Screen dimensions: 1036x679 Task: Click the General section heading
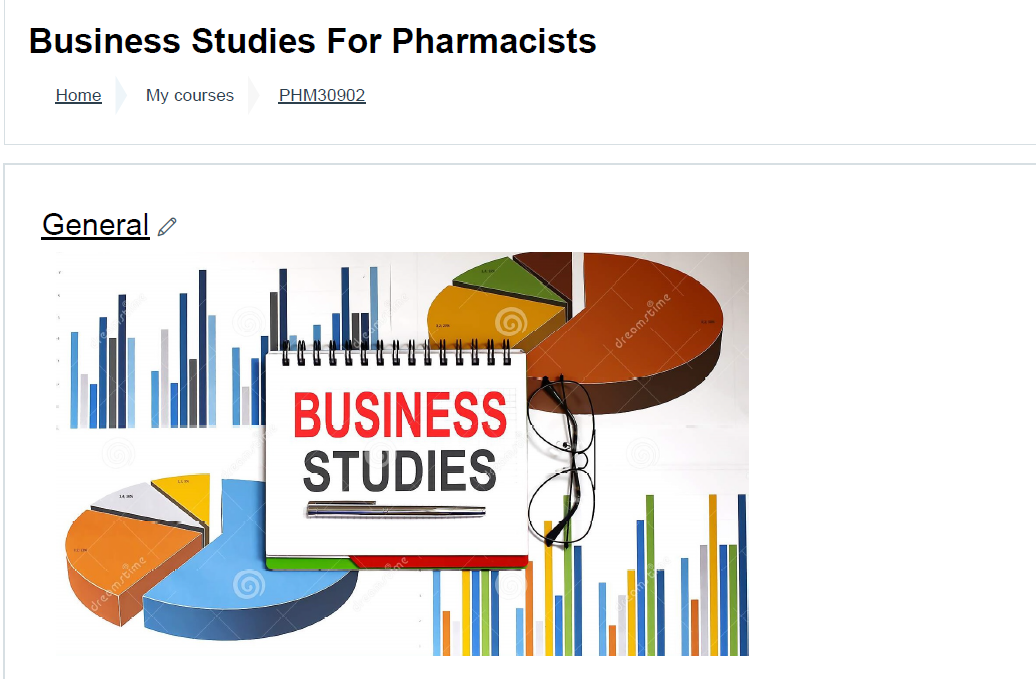tap(96, 225)
